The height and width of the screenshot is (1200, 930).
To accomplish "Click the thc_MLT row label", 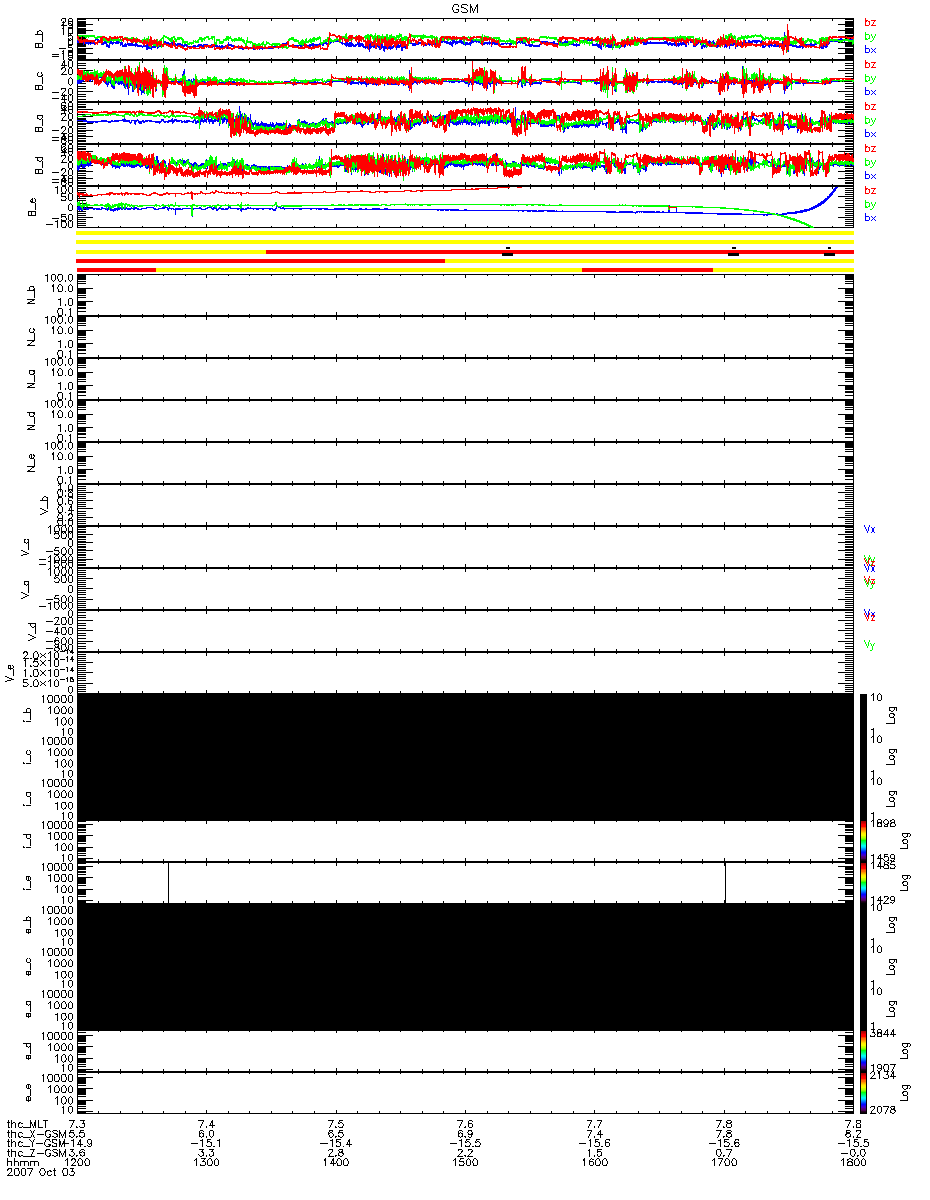I will (28, 1123).
